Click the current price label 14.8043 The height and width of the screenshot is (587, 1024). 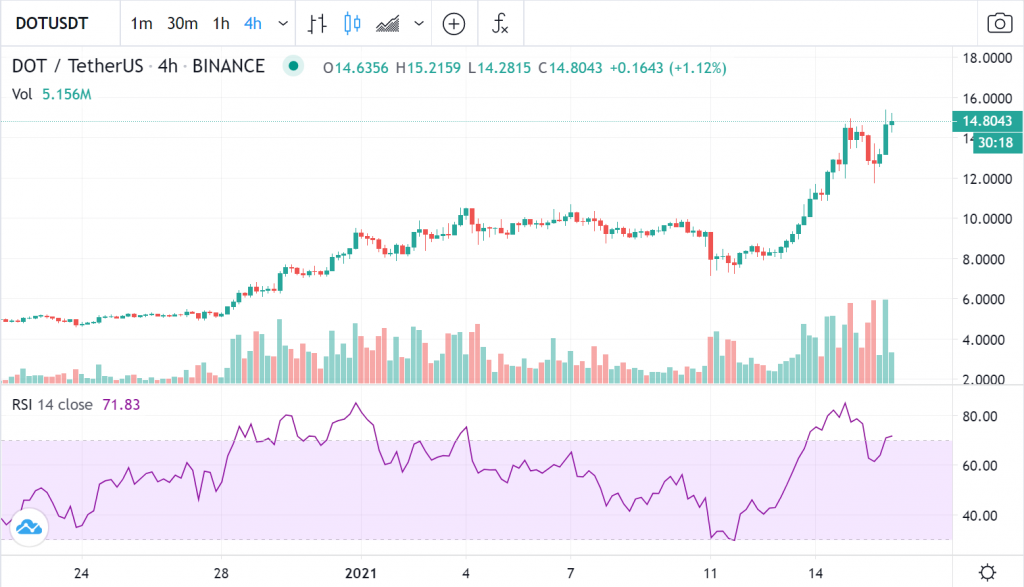coord(987,121)
